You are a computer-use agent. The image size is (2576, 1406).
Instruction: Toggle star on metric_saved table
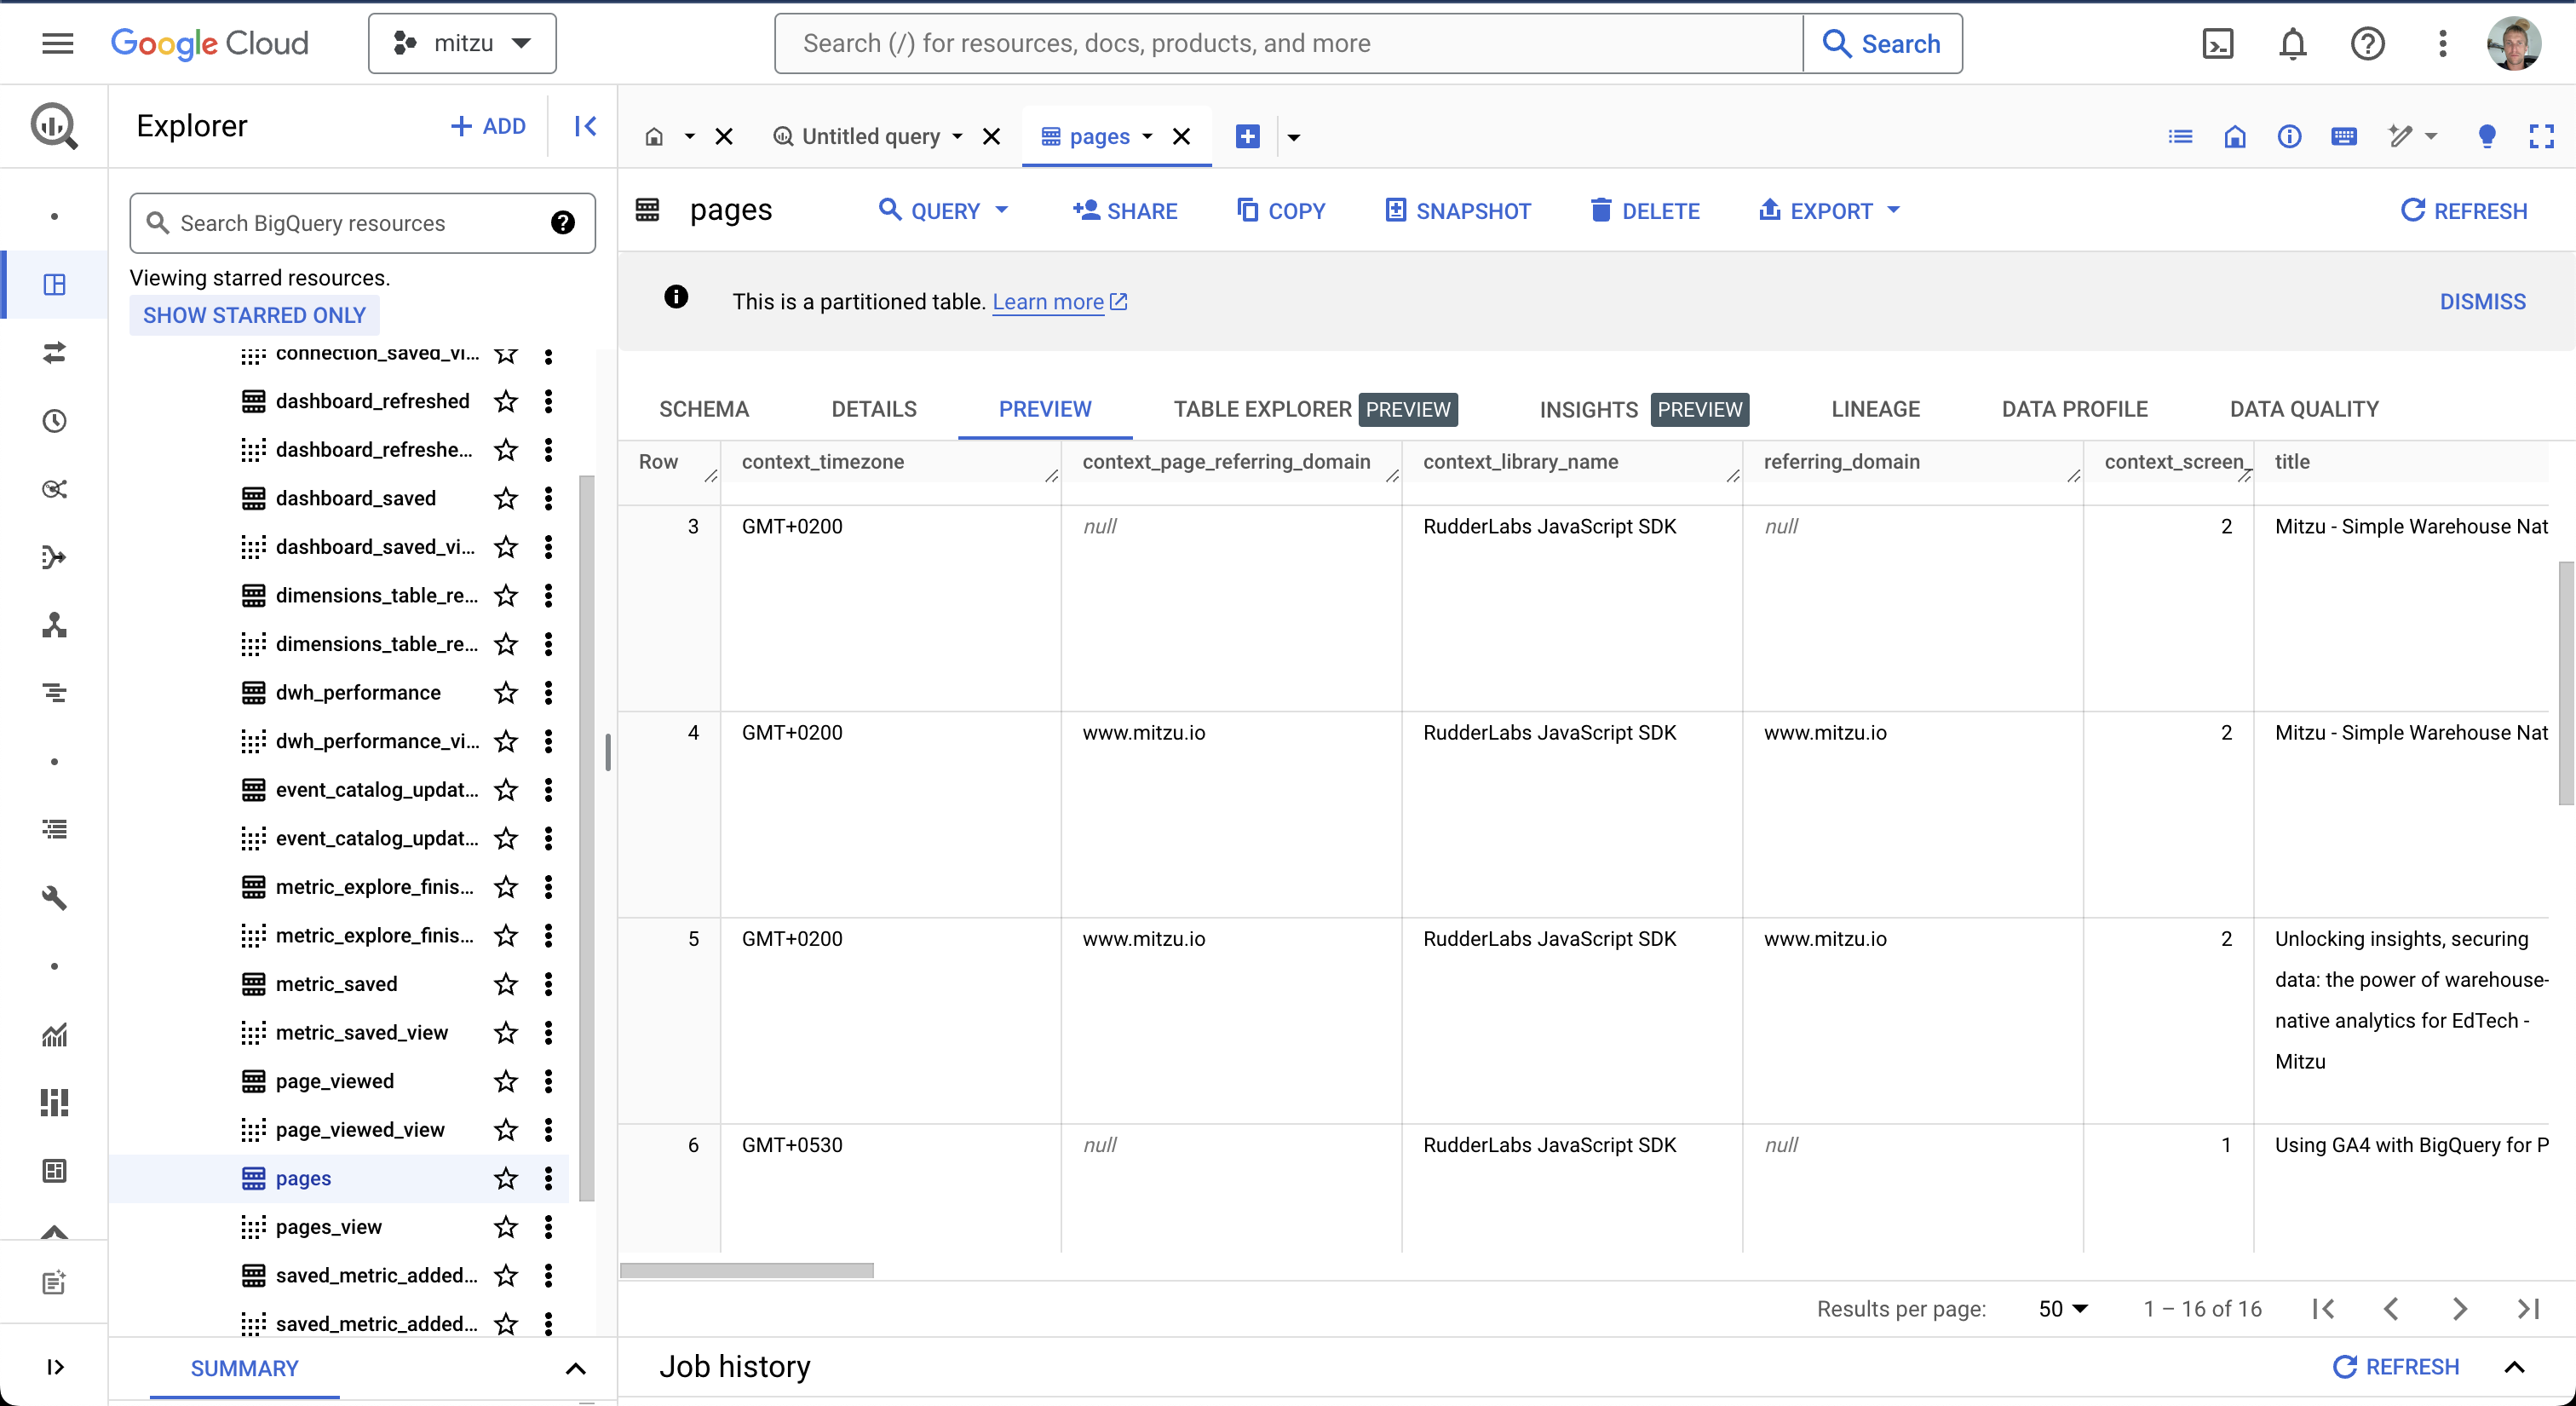click(506, 984)
